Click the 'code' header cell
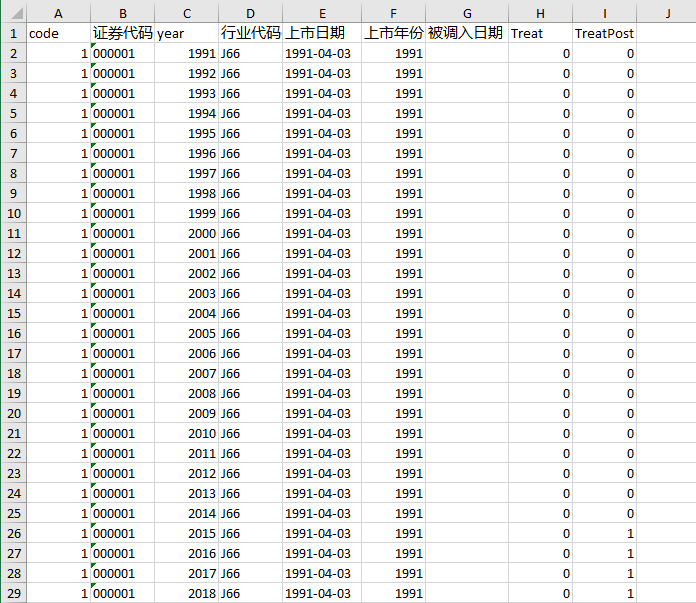 coord(58,33)
